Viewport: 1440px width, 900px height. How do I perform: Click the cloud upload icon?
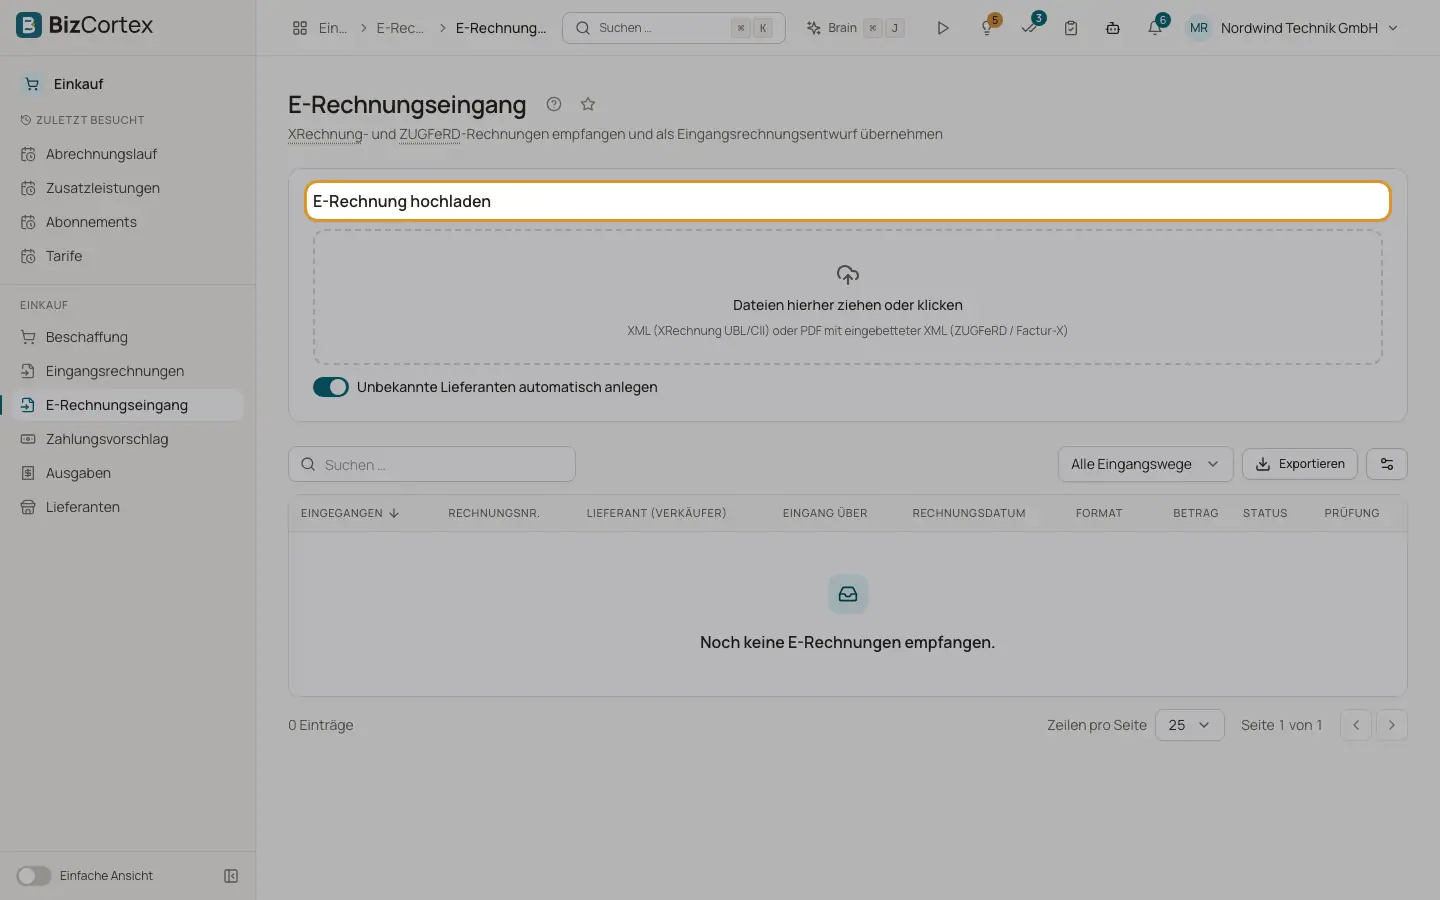click(x=848, y=274)
